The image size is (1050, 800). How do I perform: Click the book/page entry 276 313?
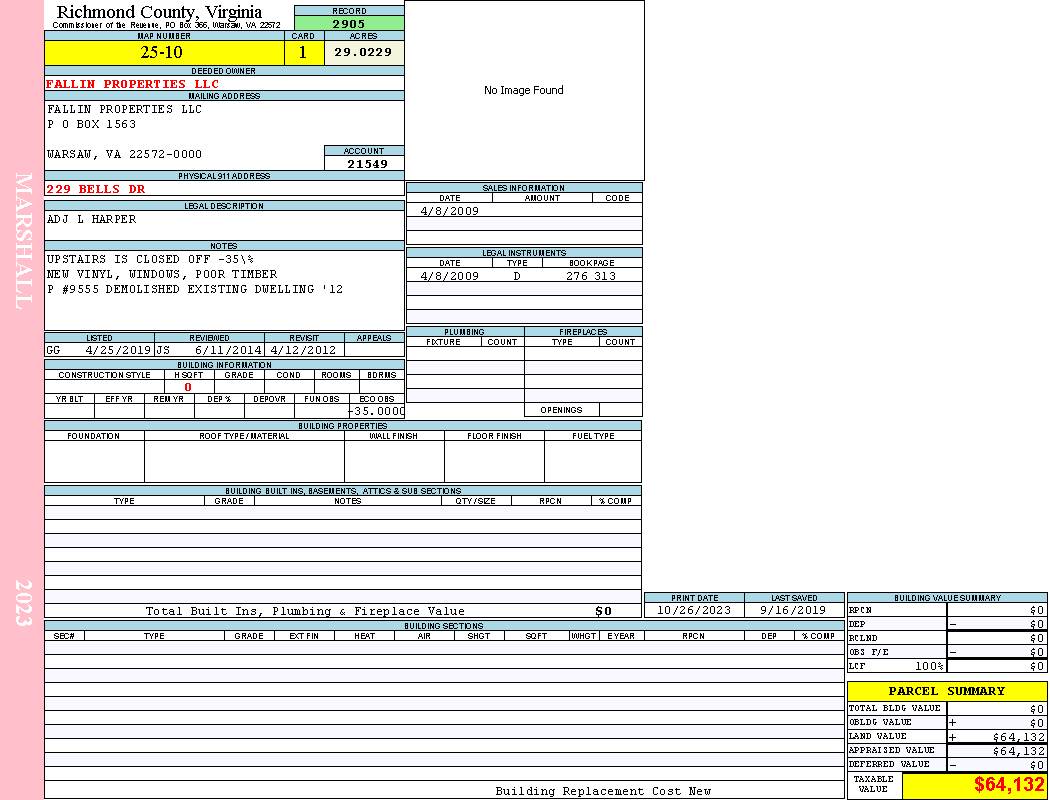pos(590,276)
